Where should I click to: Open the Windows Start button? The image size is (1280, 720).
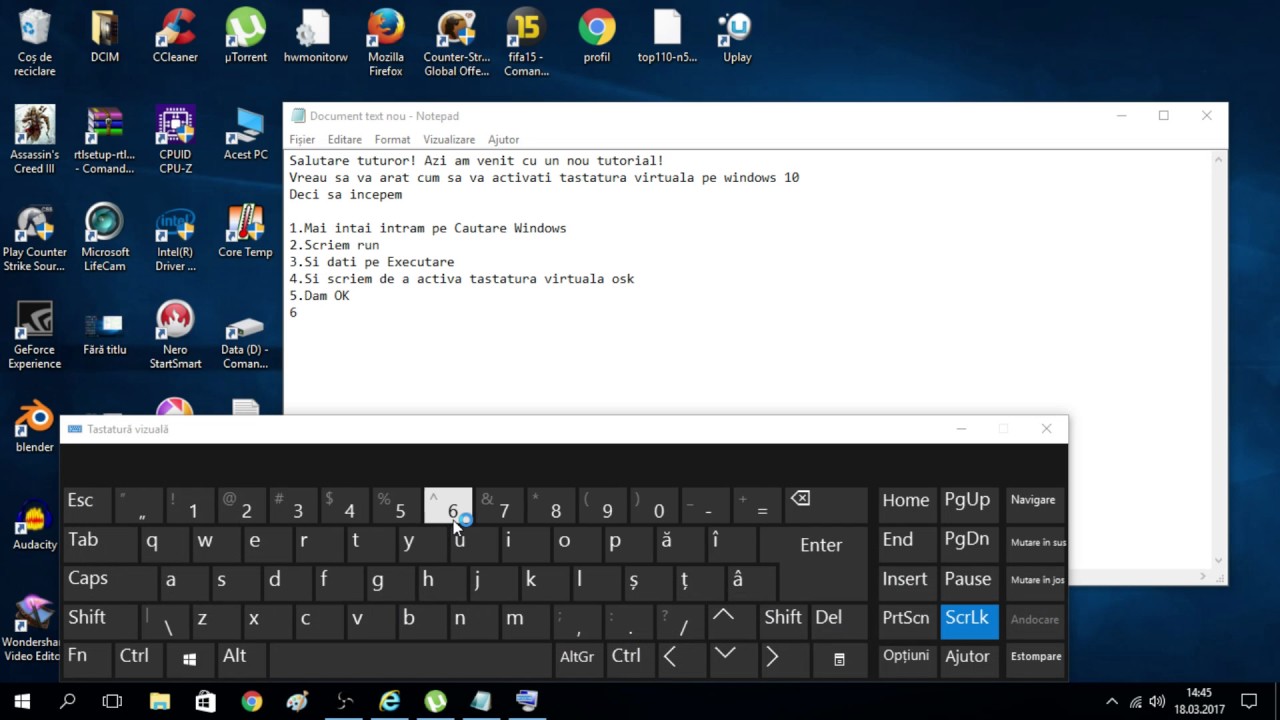22,701
